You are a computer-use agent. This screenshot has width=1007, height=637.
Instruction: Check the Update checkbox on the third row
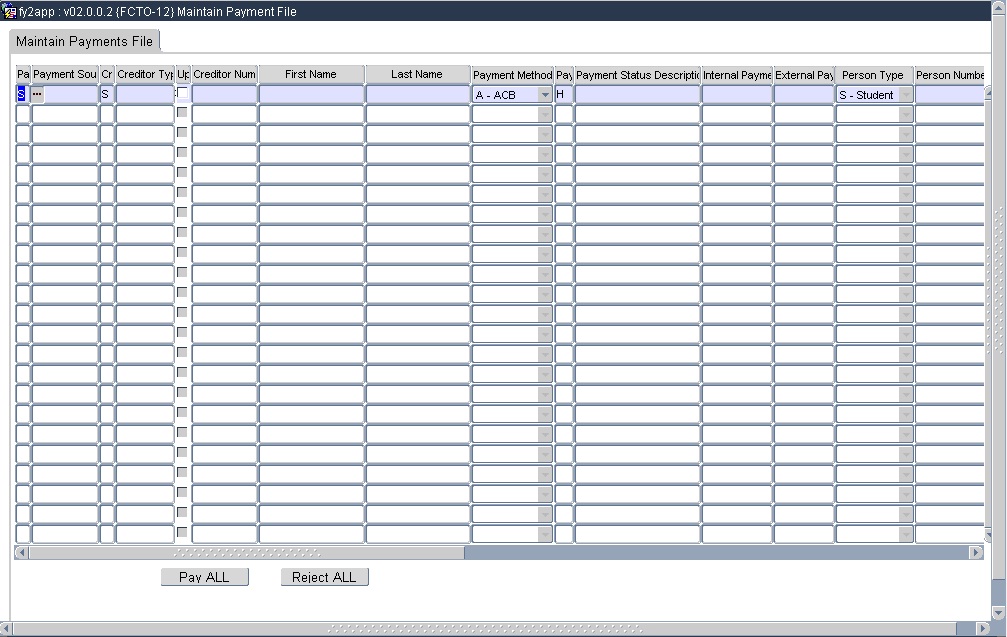(181, 132)
